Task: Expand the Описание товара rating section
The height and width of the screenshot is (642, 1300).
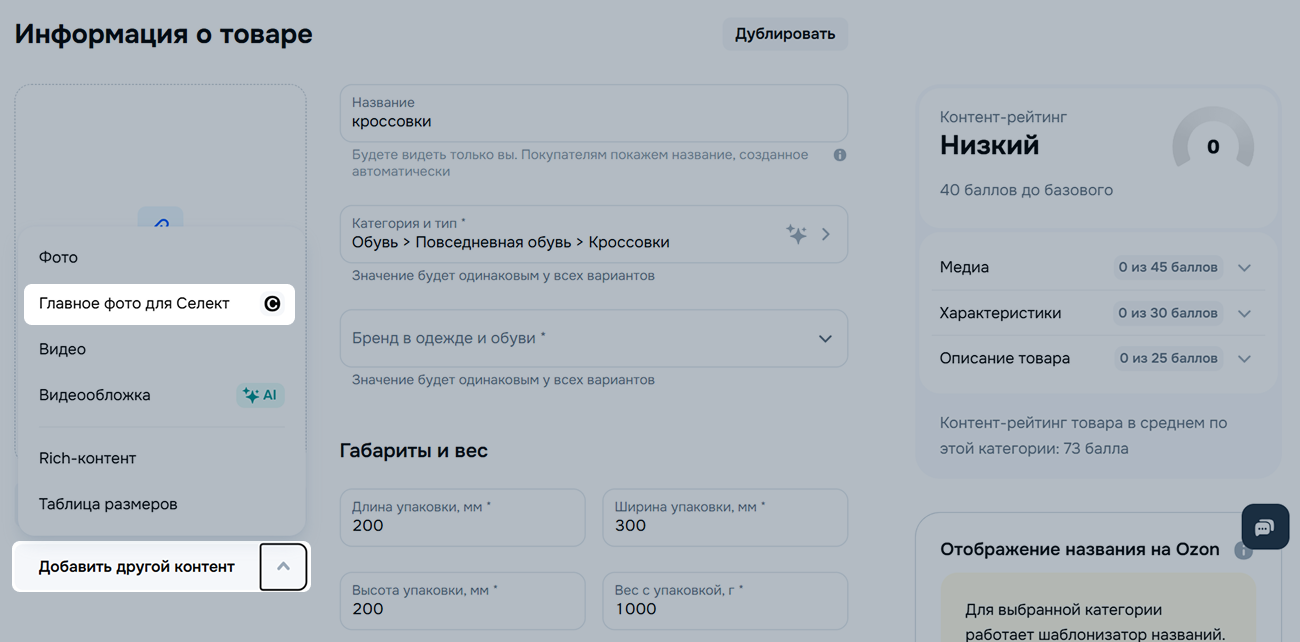Action: (x=1244, y=358)
